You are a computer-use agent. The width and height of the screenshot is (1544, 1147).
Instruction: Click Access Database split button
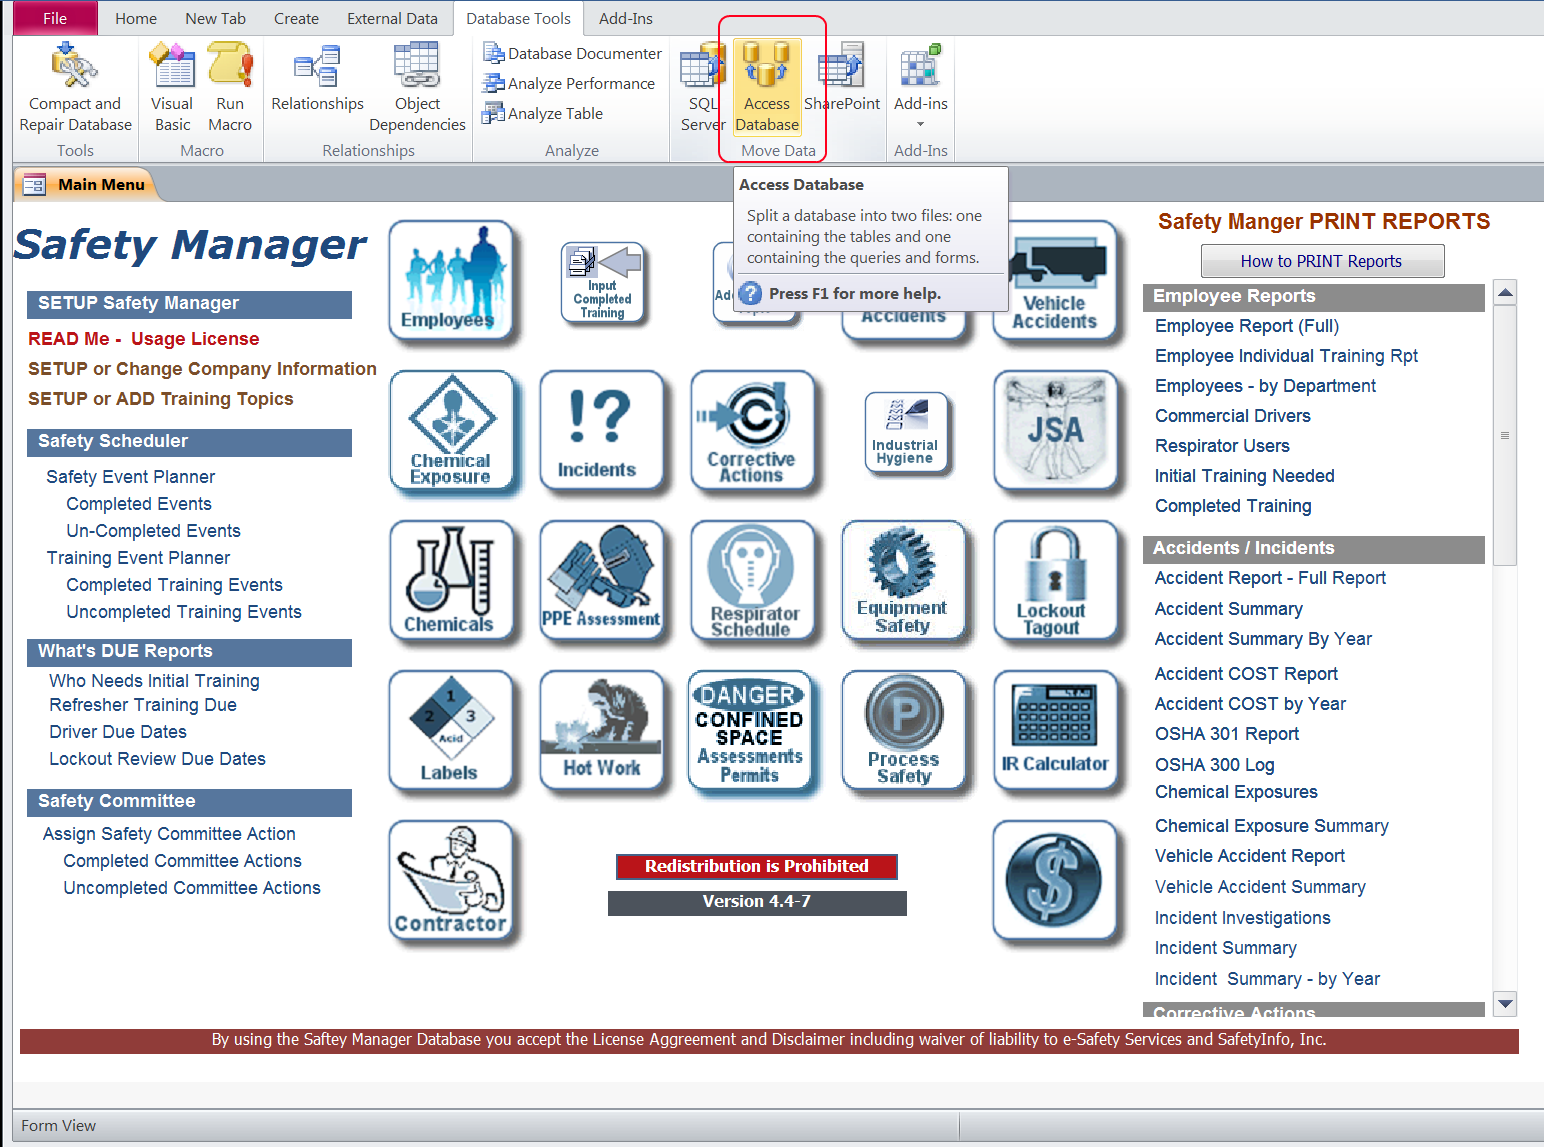767,88
